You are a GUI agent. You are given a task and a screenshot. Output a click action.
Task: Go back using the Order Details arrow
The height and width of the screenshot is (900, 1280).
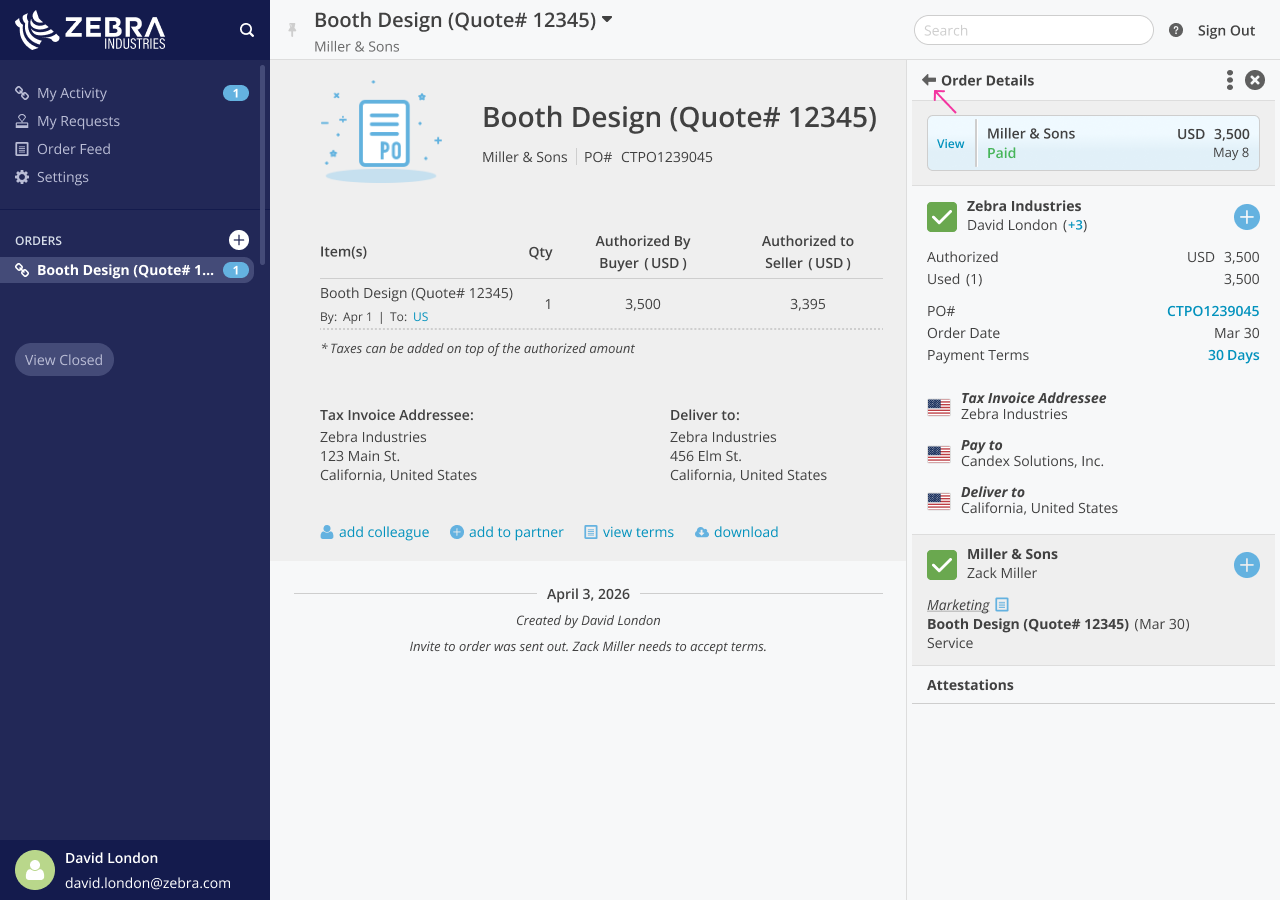[x=929, y=80]
